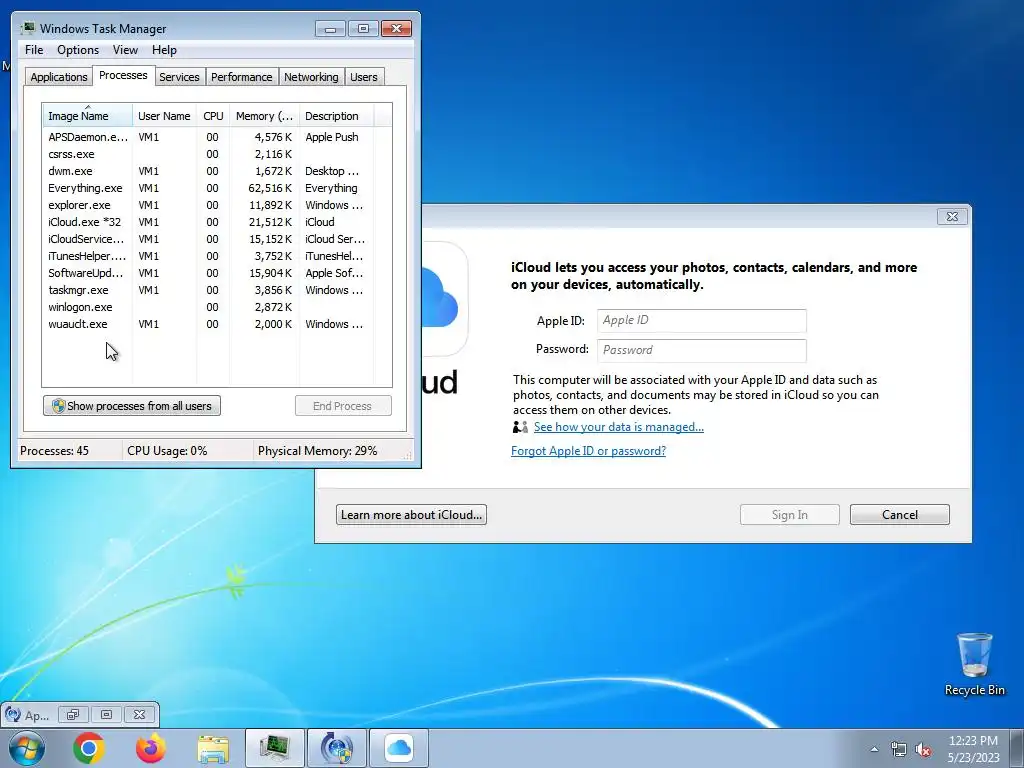Open the File menu in Task Manager
Image resolution: width=1024 pixels, height=768 pixels.
[x=34, y=50]
